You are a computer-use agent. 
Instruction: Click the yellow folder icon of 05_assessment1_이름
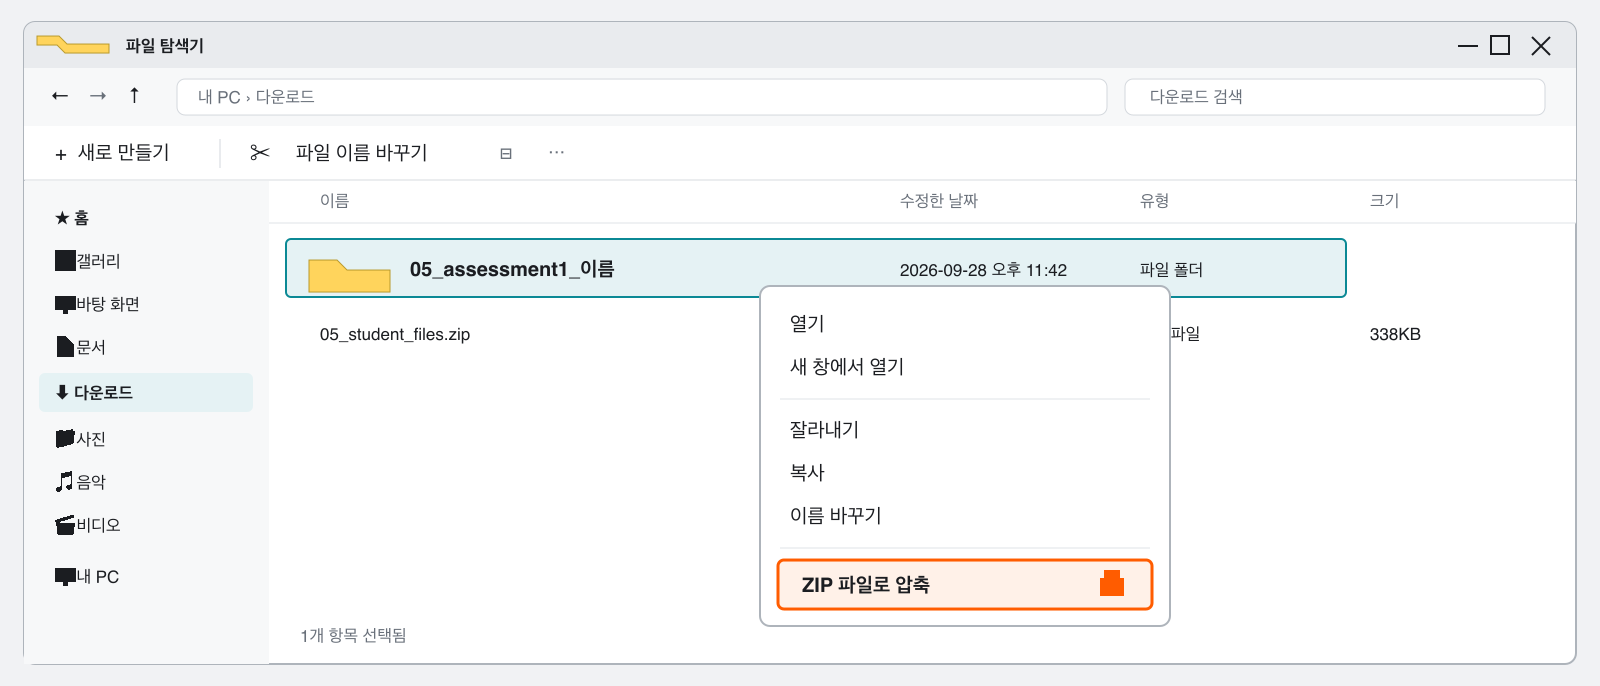[349, 275]
